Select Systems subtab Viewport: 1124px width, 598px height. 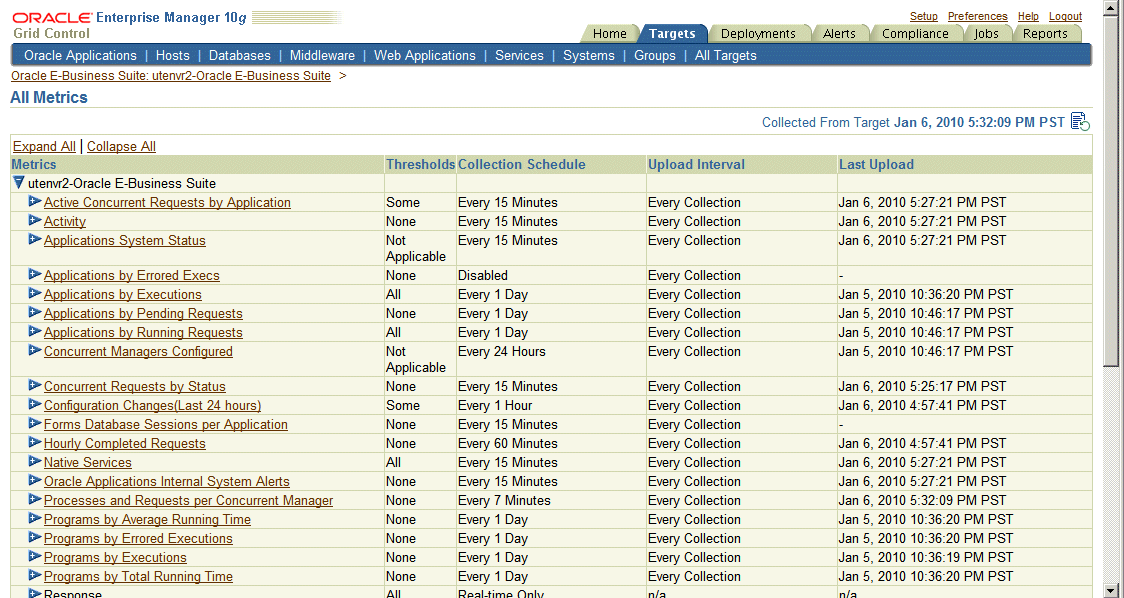(x=589, y=55)
